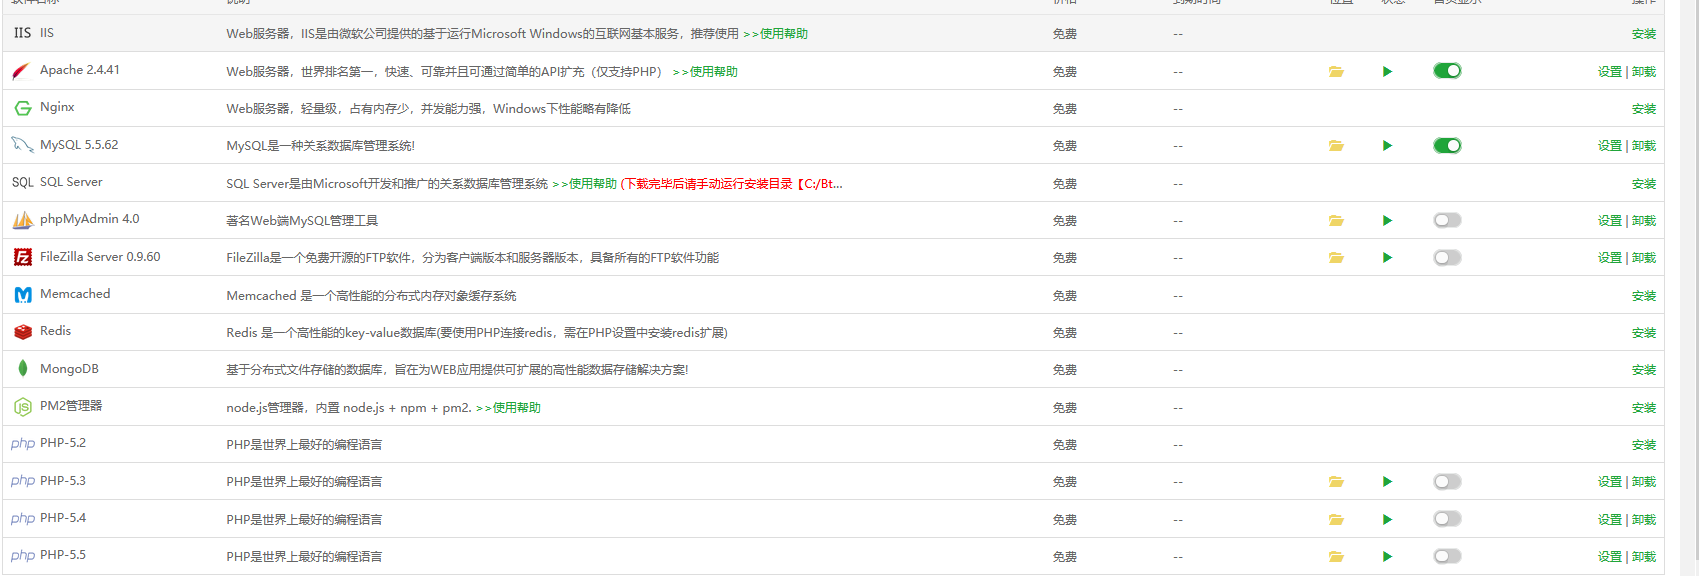Click the Memcached blue M icon
1699x576 pixels.
pyautogui.click(x=22, y=294)
